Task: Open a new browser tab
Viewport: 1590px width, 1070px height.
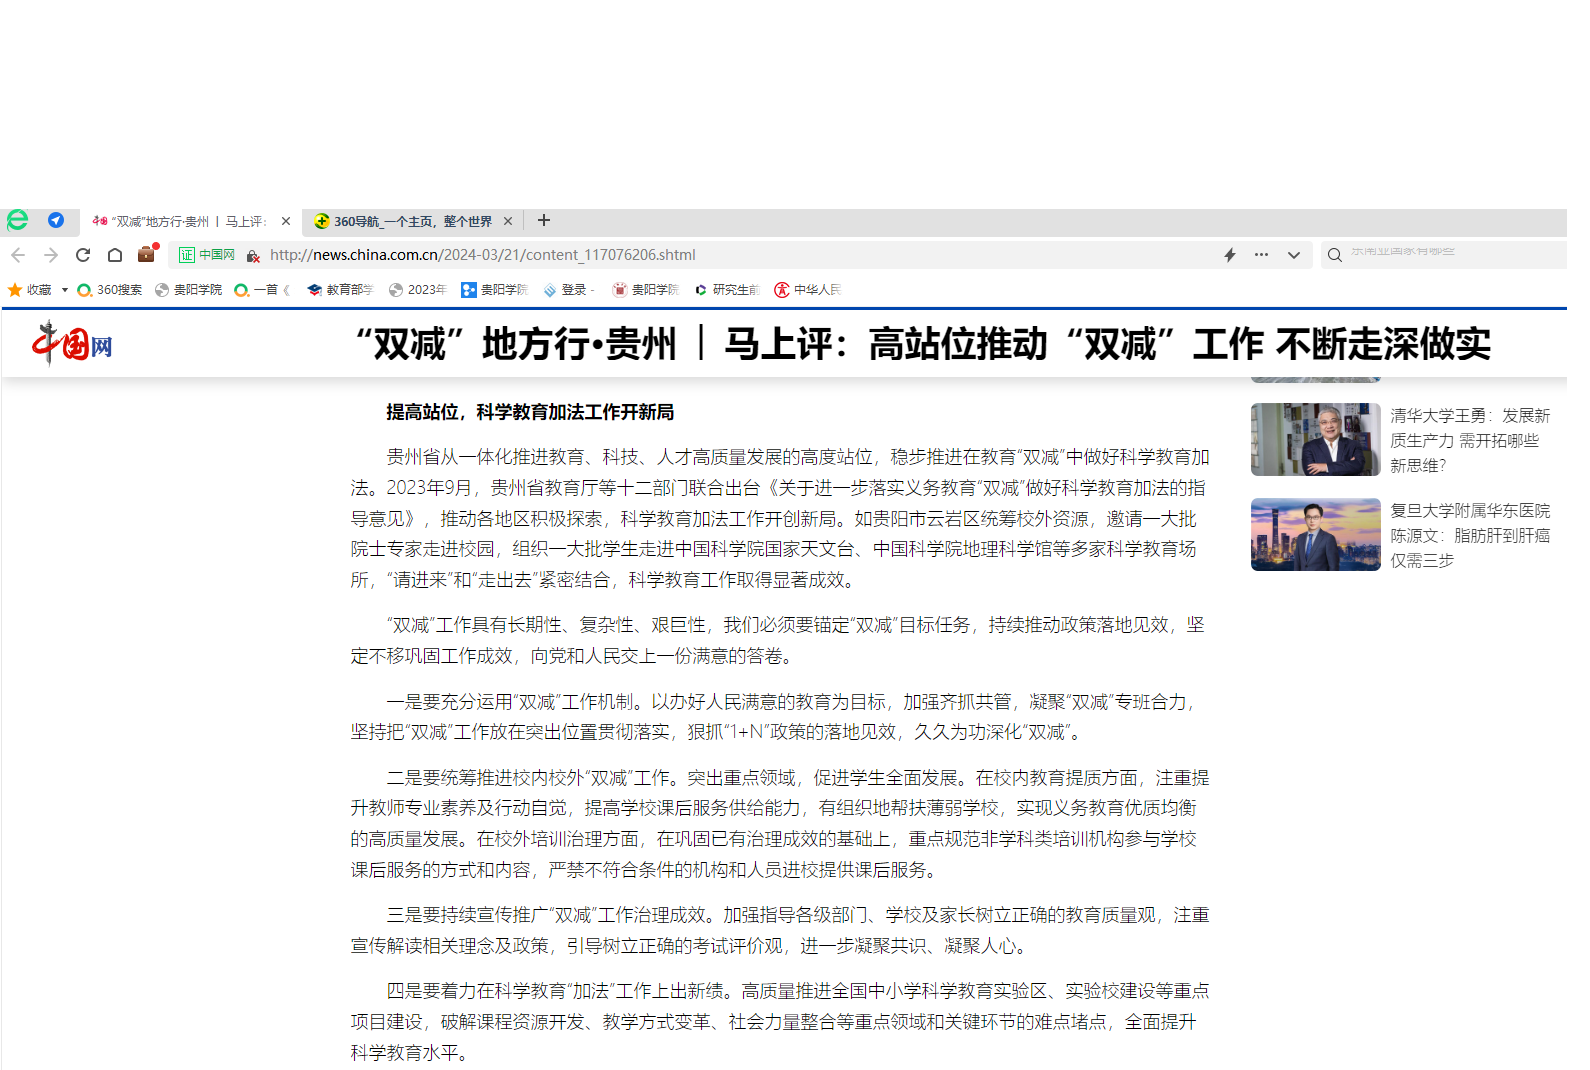Action: click(x=544, y=221)
